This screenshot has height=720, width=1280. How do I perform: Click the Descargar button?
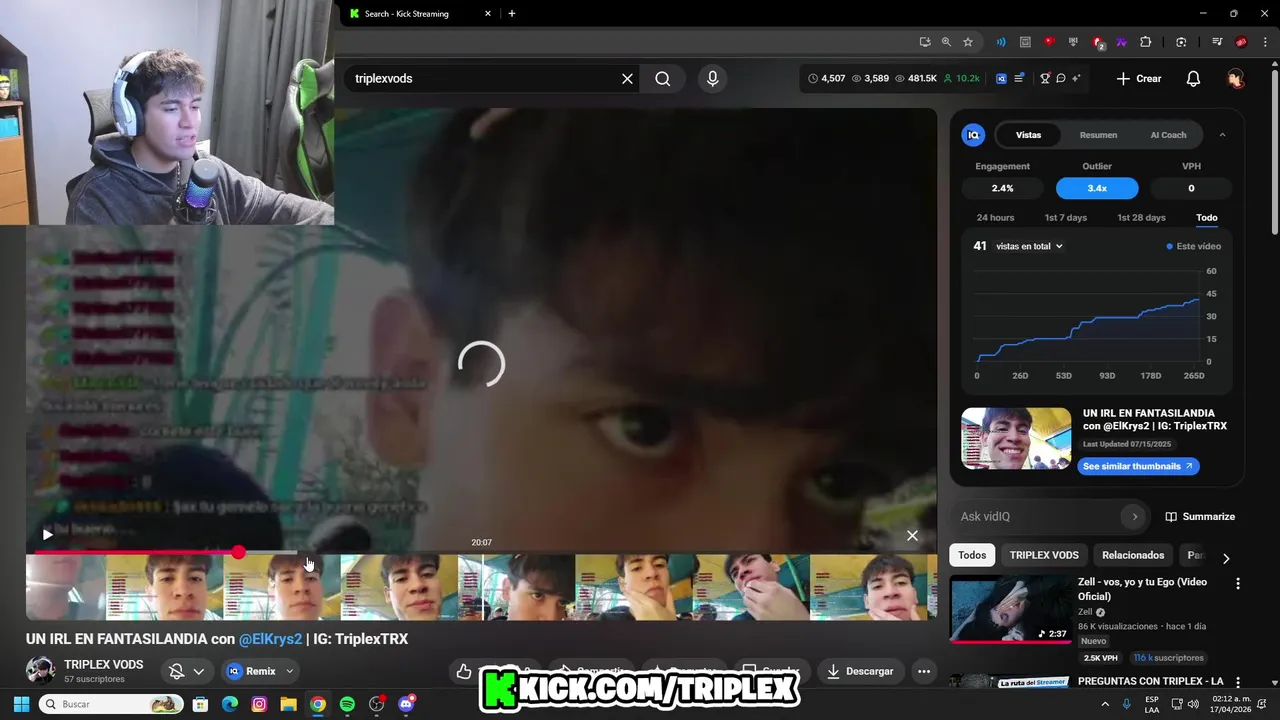pyautogui.click(x=860, y=671)
